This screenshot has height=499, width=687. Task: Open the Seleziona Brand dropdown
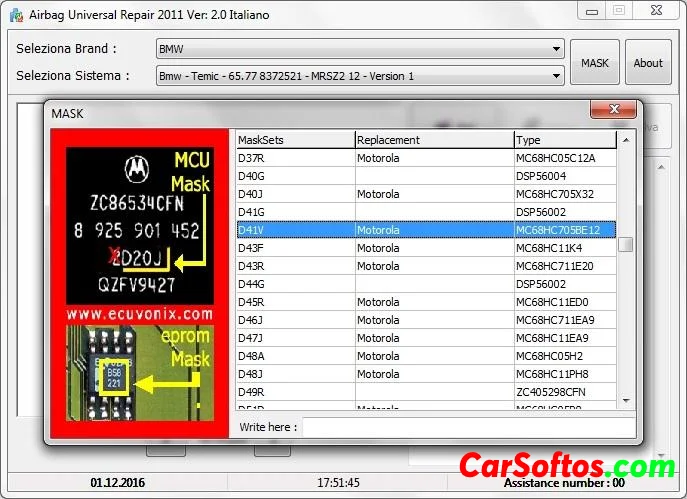click(x=360, y=49)
